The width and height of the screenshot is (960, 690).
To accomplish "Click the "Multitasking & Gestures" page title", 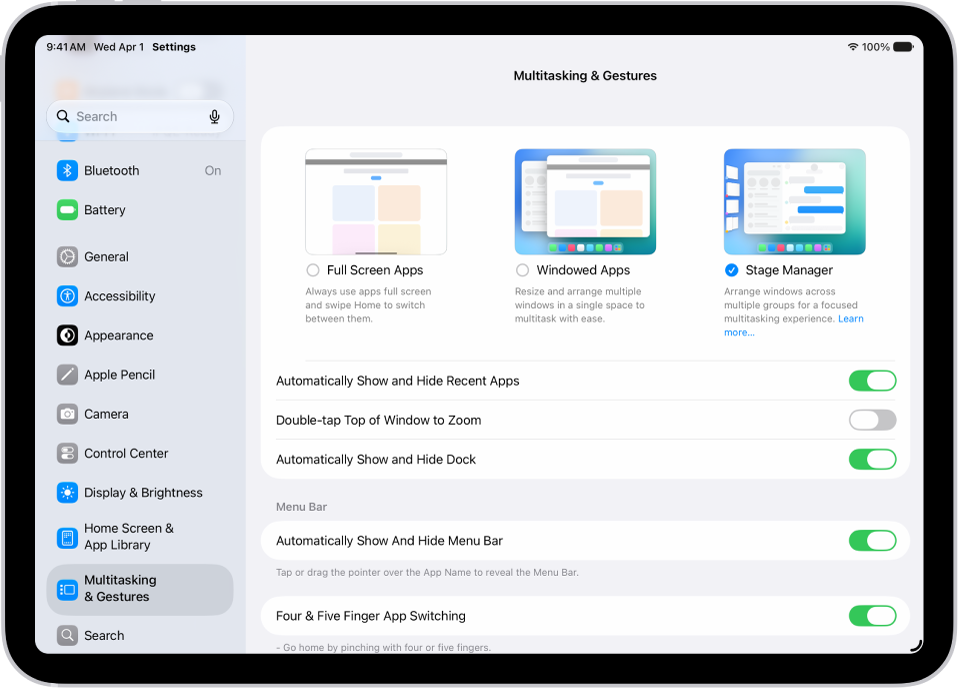I will click(x=585, y=76).
